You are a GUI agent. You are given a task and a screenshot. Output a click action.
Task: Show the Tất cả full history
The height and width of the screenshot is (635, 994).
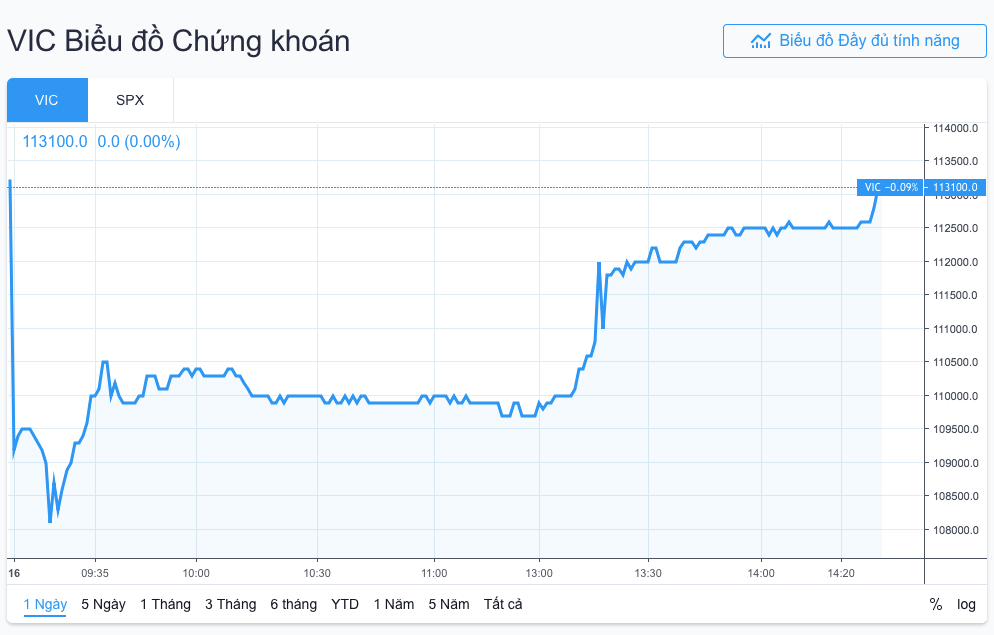coord(503,604)
